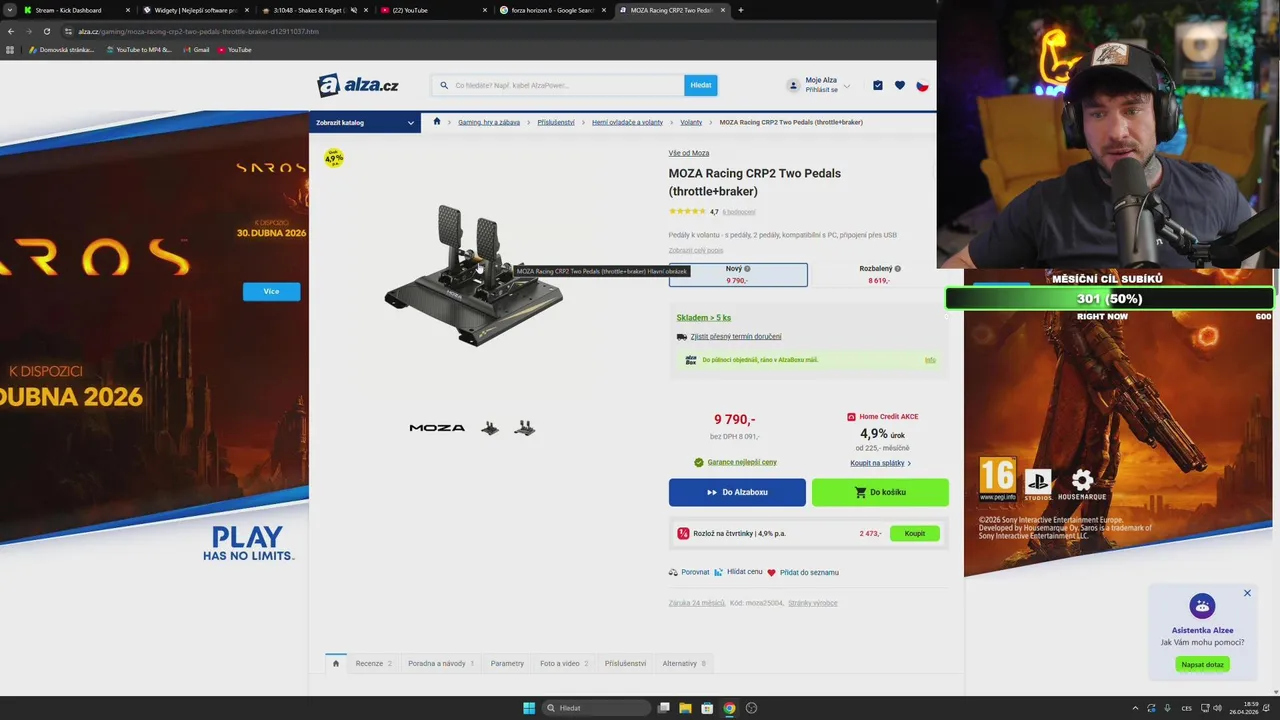The image size is (1280, 720).
Task: Click main product image of pedals
Action: 474,275
